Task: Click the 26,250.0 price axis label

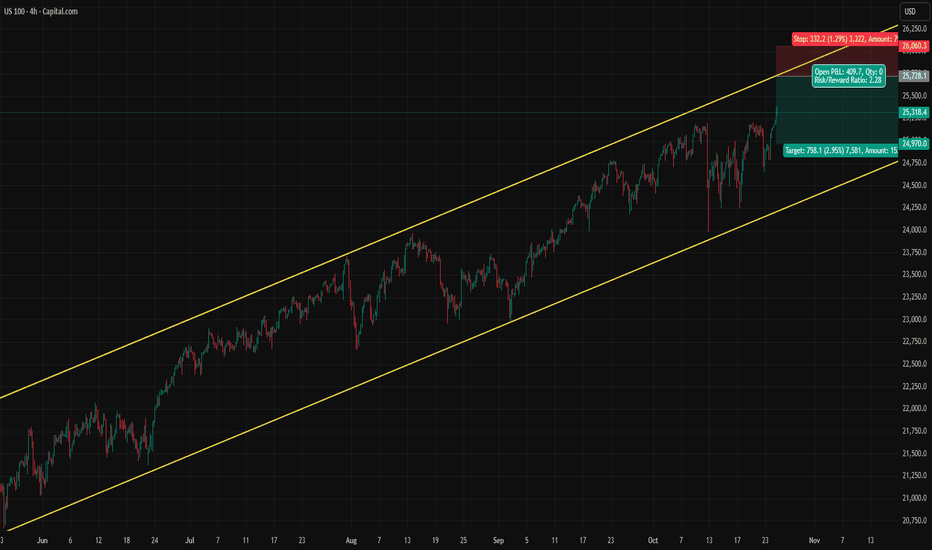Action: 914,29
